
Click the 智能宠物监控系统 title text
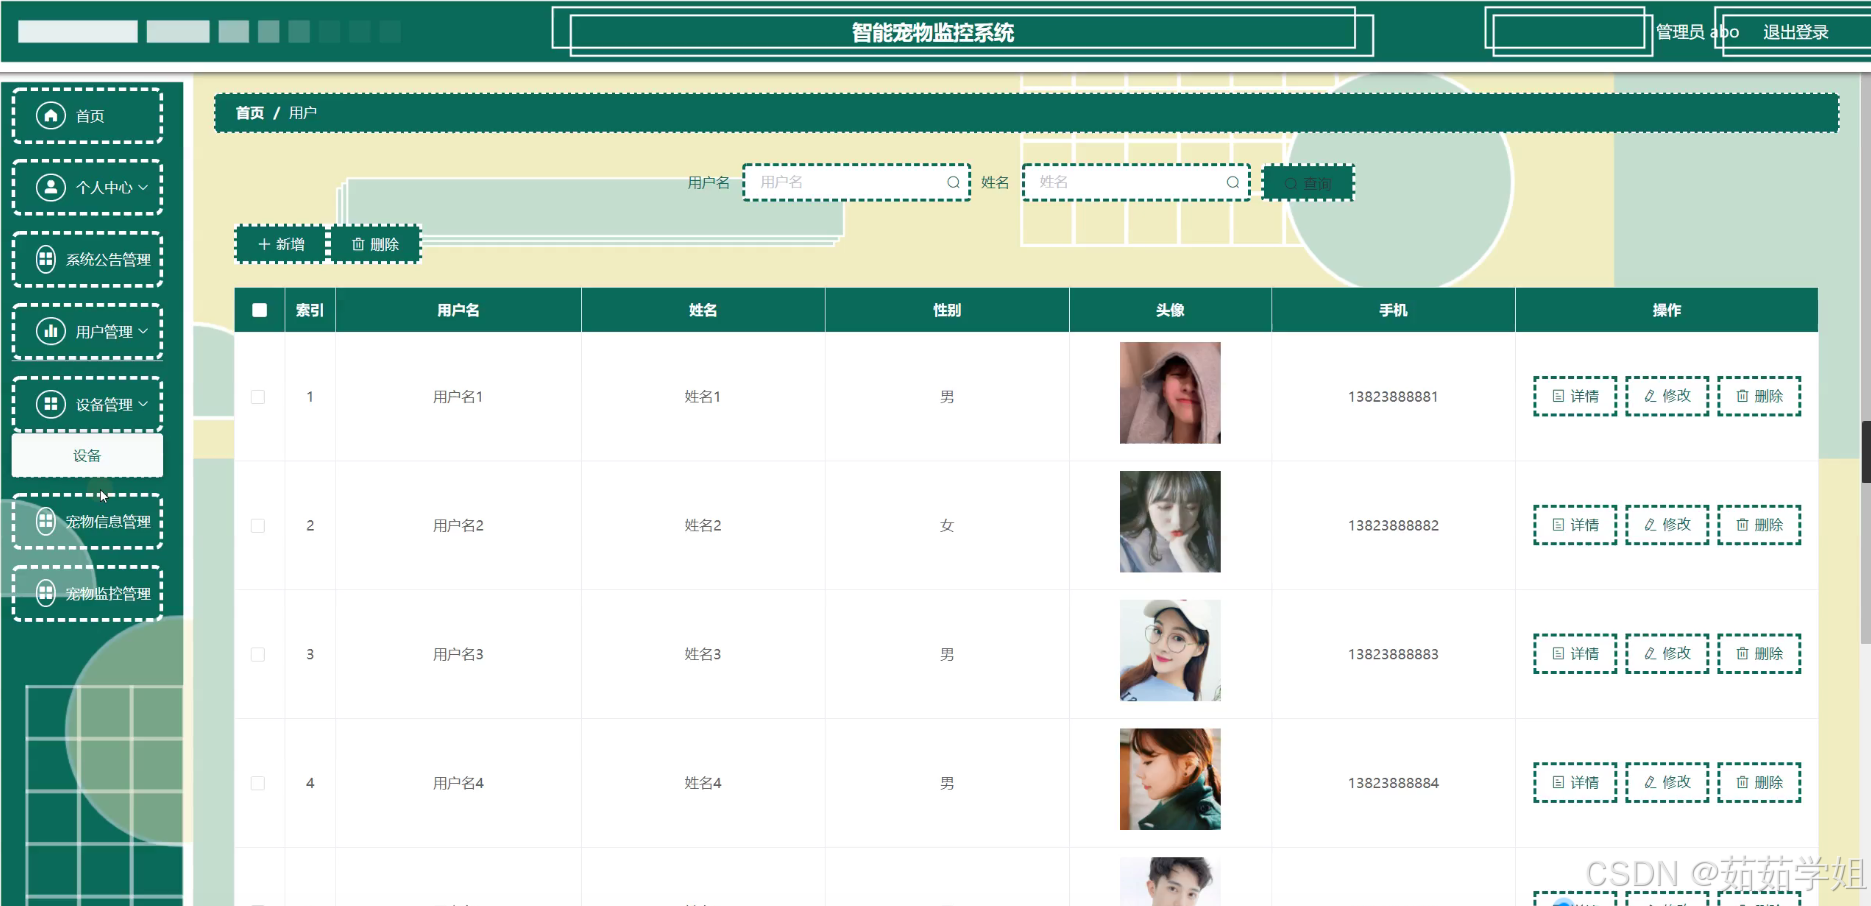[x=933, y=33]
